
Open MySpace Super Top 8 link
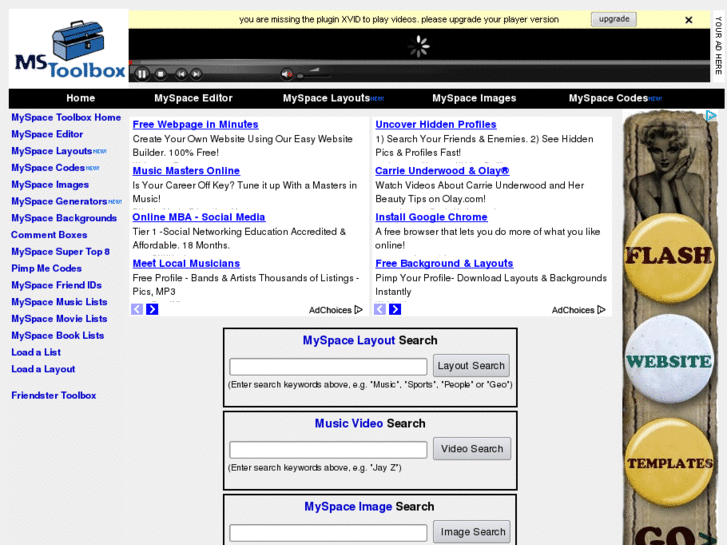(60, 251)
